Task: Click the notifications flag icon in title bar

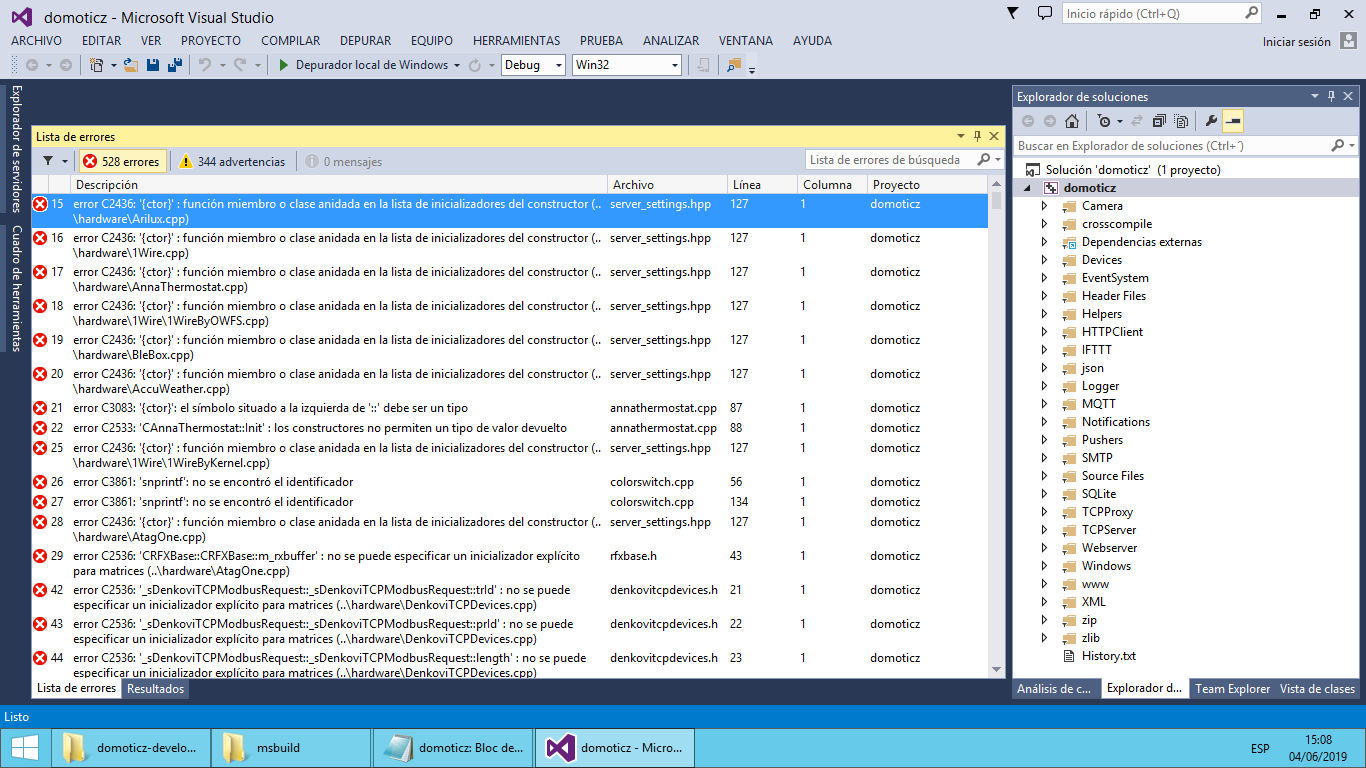Action: click(1012, 13)
